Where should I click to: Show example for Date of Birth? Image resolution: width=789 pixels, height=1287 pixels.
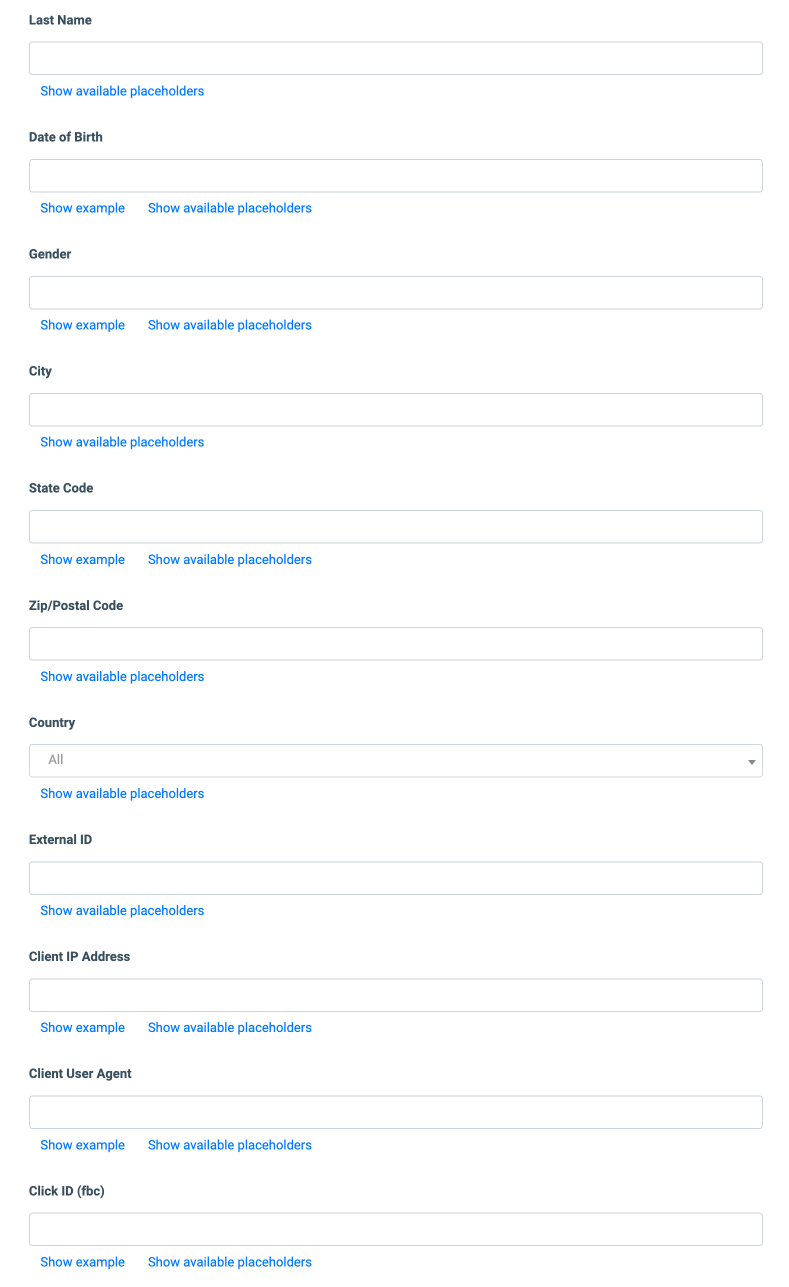tap(82, 208)
